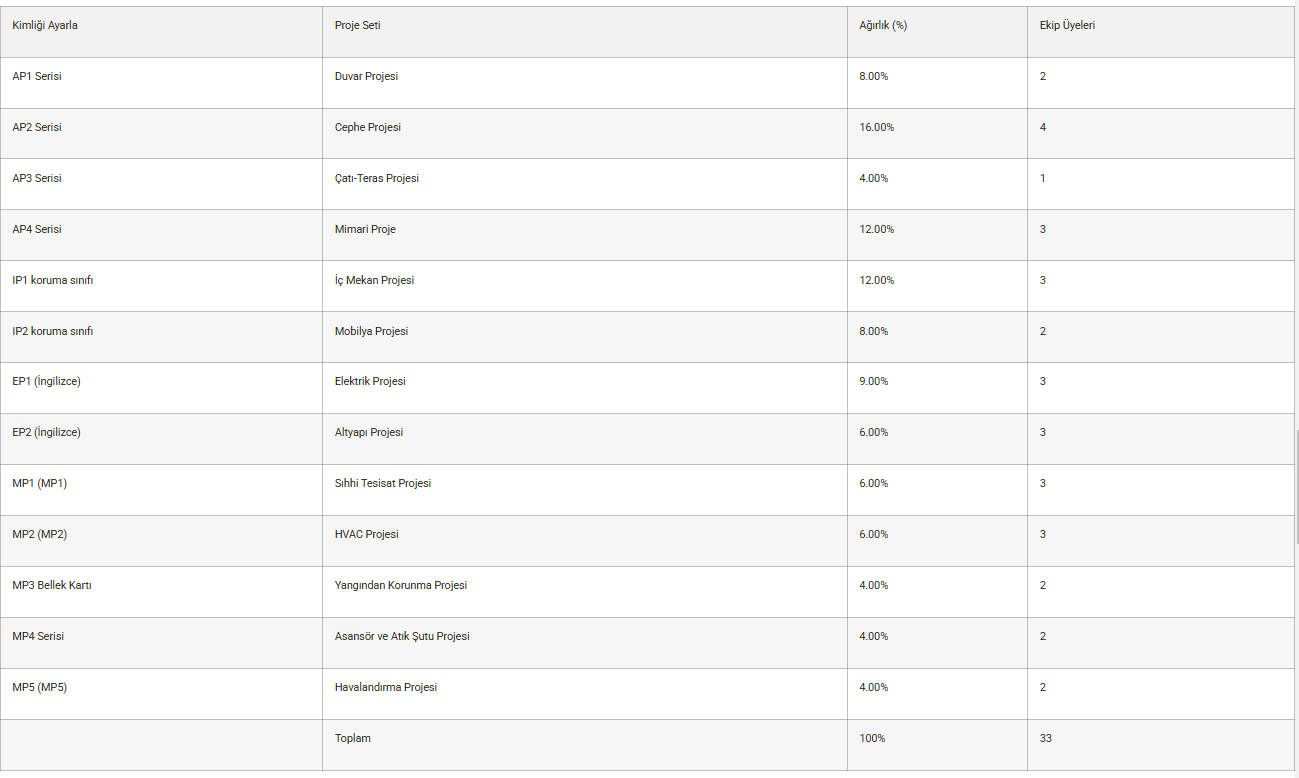Click the Ağırlık (%) column header
This screenshot has width=1299, height=778.
(x=883, y=25)
